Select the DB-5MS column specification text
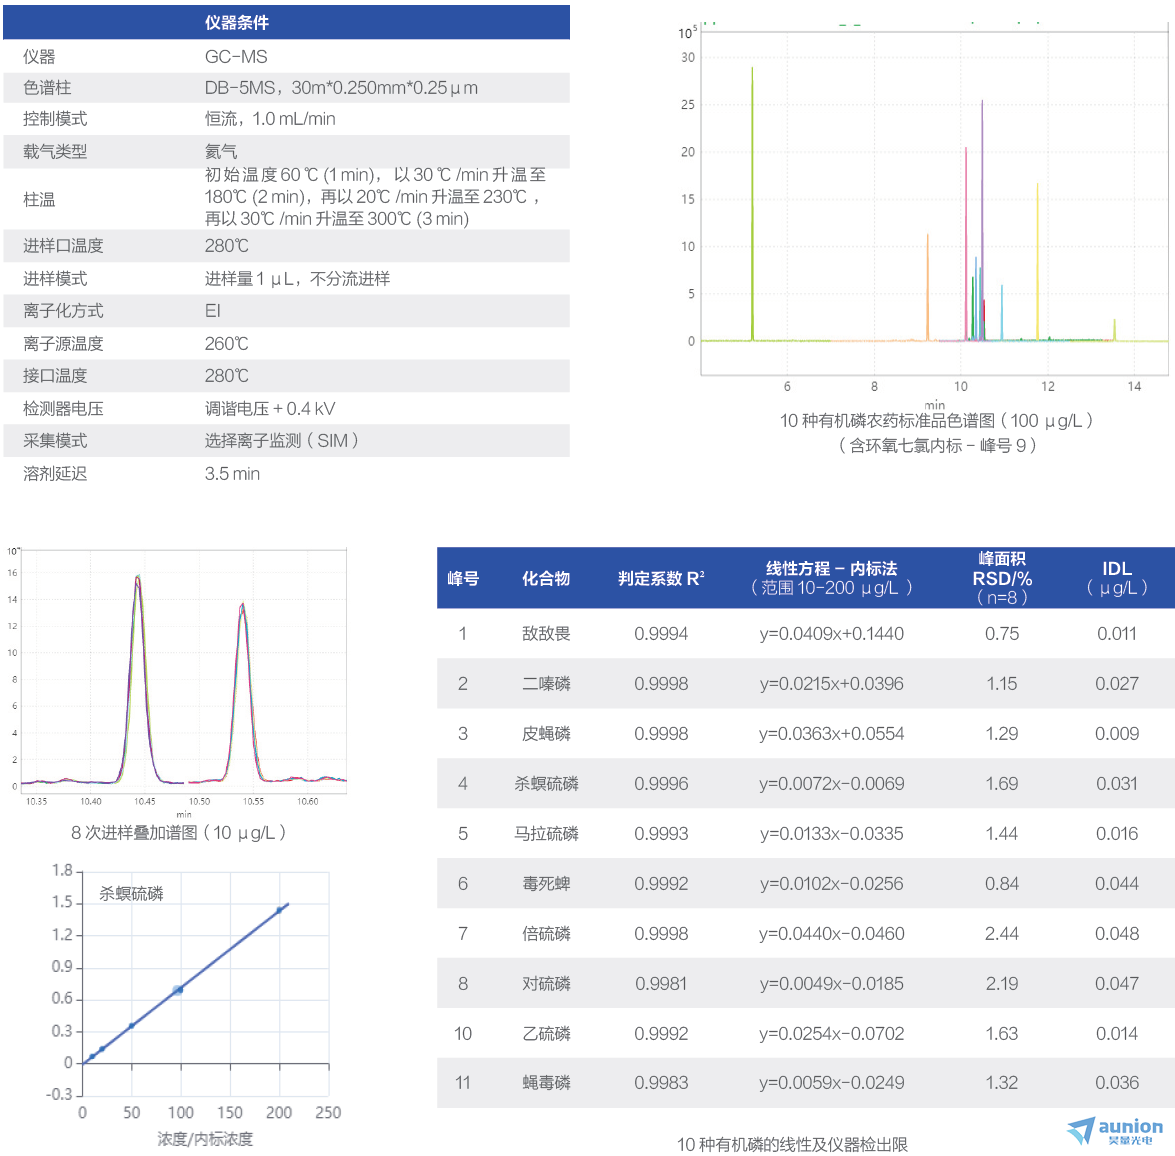The image size is (1175, 1156). point(341,88)
